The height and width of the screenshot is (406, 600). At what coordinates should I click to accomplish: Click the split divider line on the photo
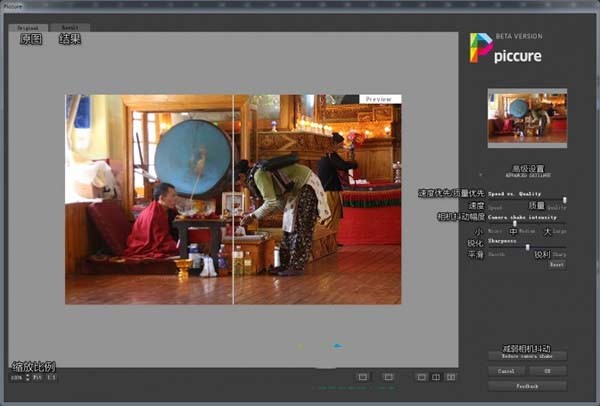click(233, 200)
